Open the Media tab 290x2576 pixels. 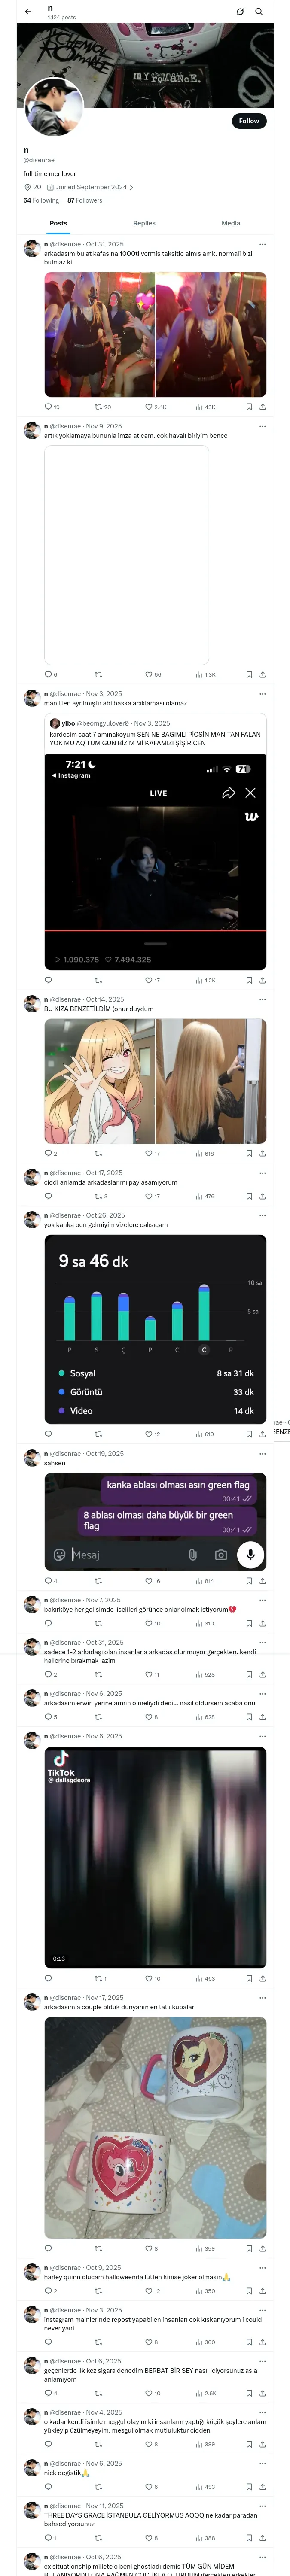(x=231, y=223)
